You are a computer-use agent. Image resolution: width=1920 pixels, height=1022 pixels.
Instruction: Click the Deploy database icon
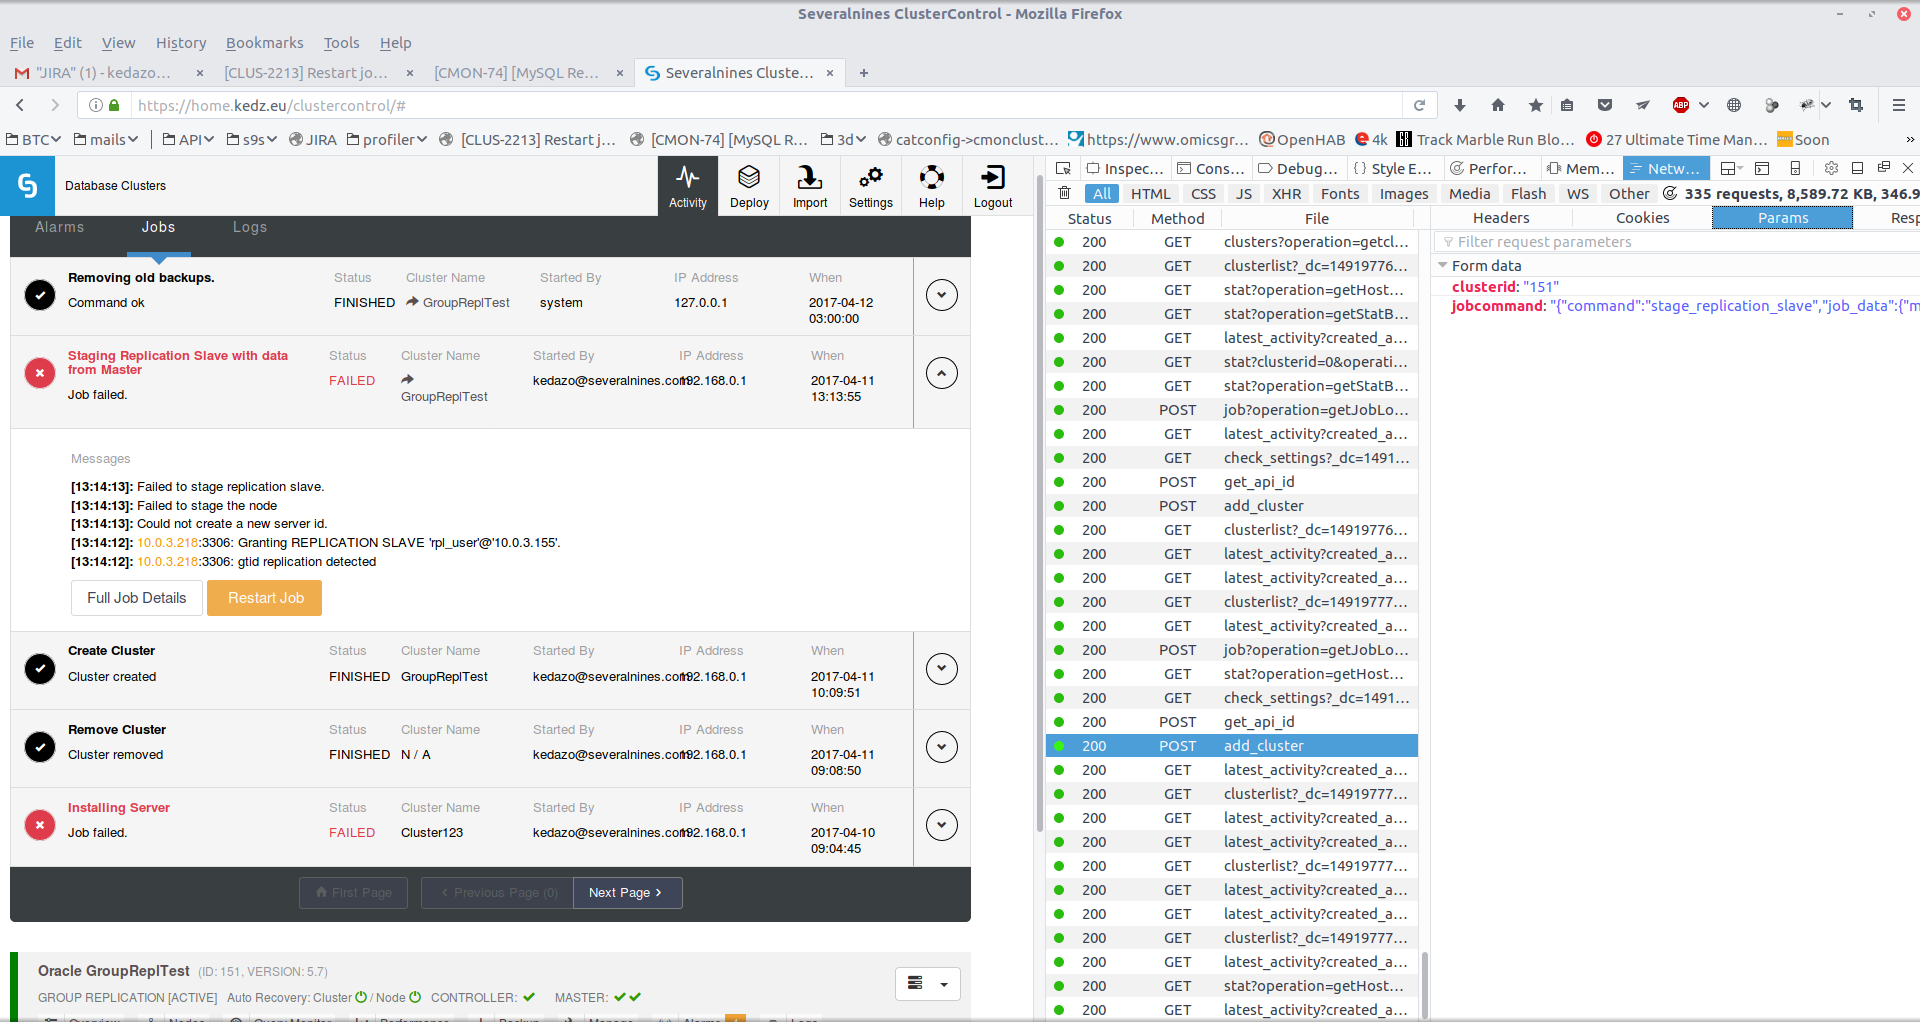749,186
